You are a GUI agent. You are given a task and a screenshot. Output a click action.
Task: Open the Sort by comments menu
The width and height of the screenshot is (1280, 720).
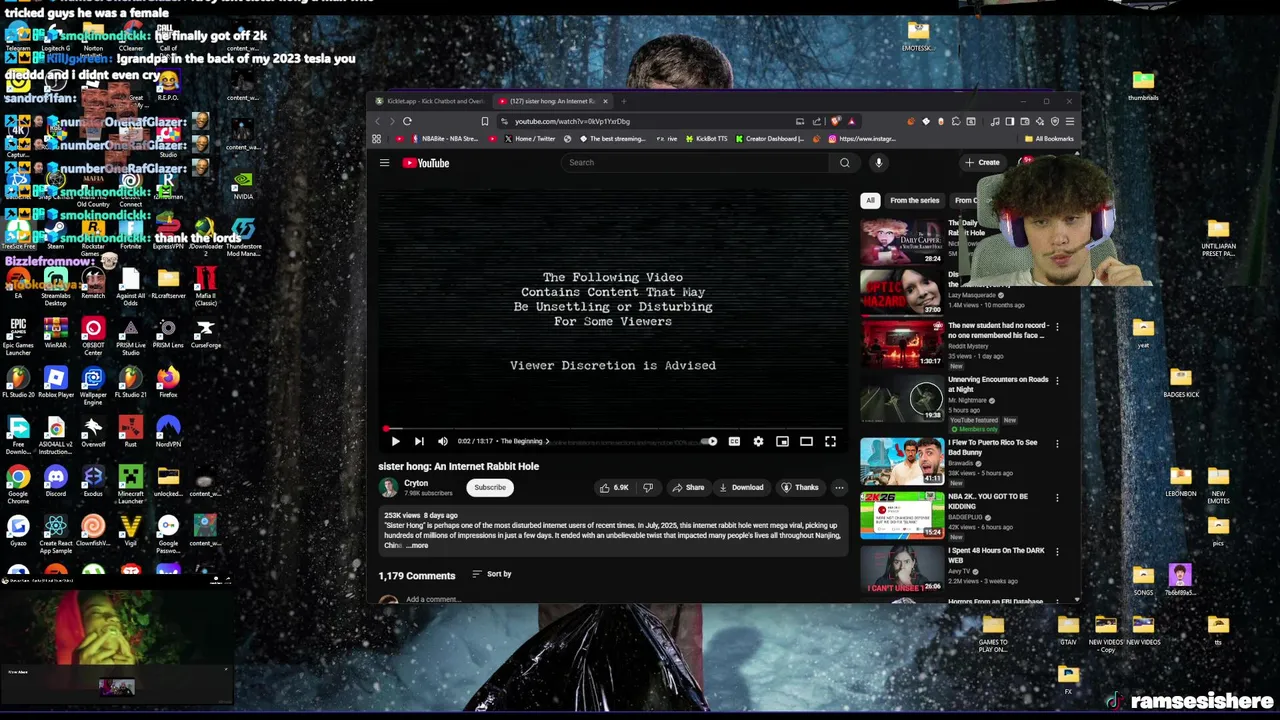pyautogui.click(x=491, y=574)
